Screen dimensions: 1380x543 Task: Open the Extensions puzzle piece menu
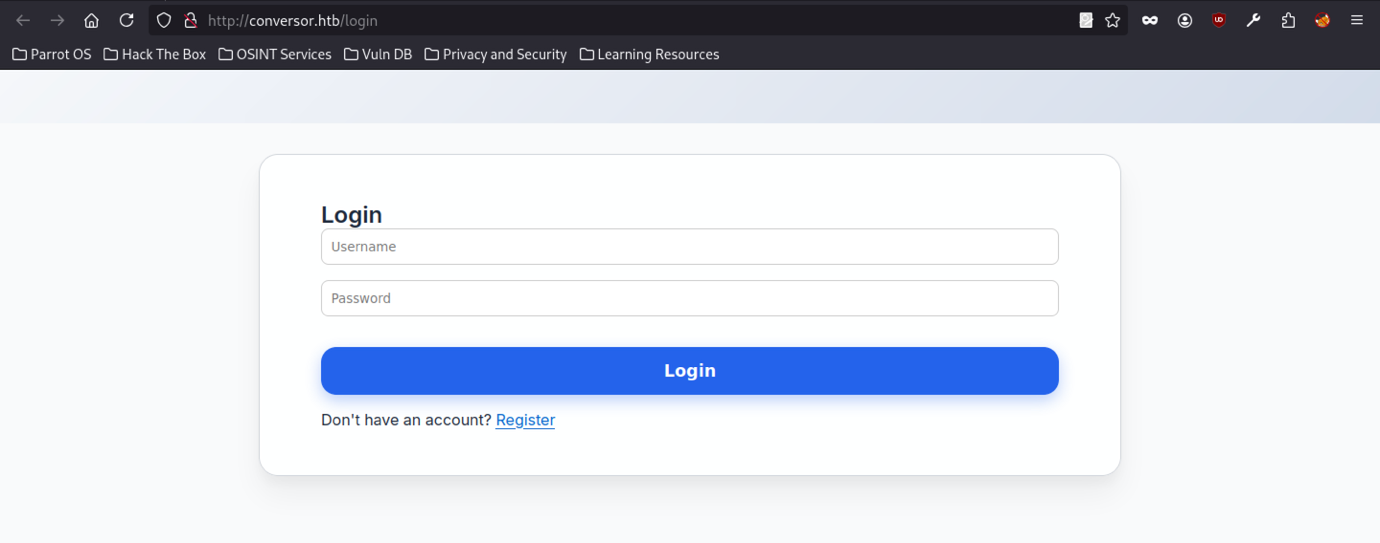point(1288,20)
